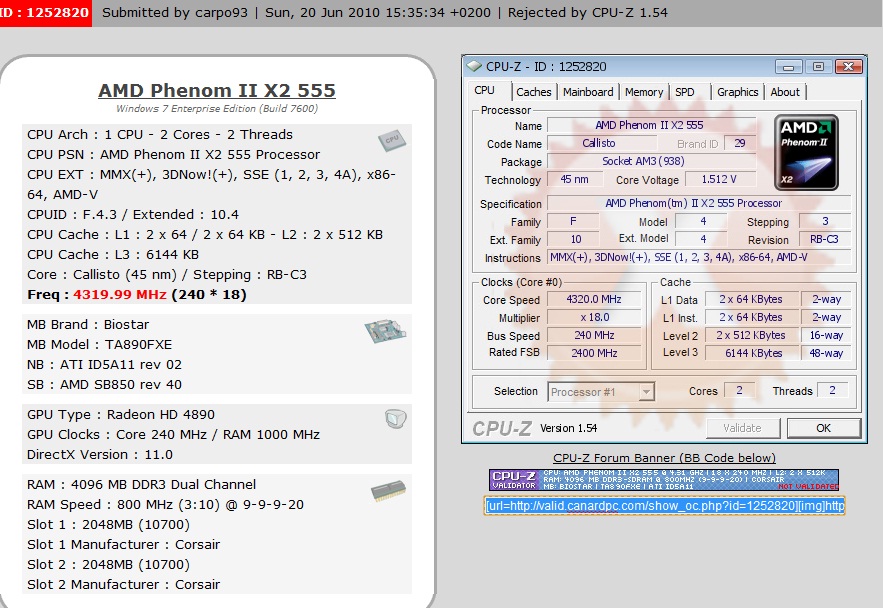
Task: Click the Specification field in CPU-Z
Action: pyautogui.click(x=699, y=203)
